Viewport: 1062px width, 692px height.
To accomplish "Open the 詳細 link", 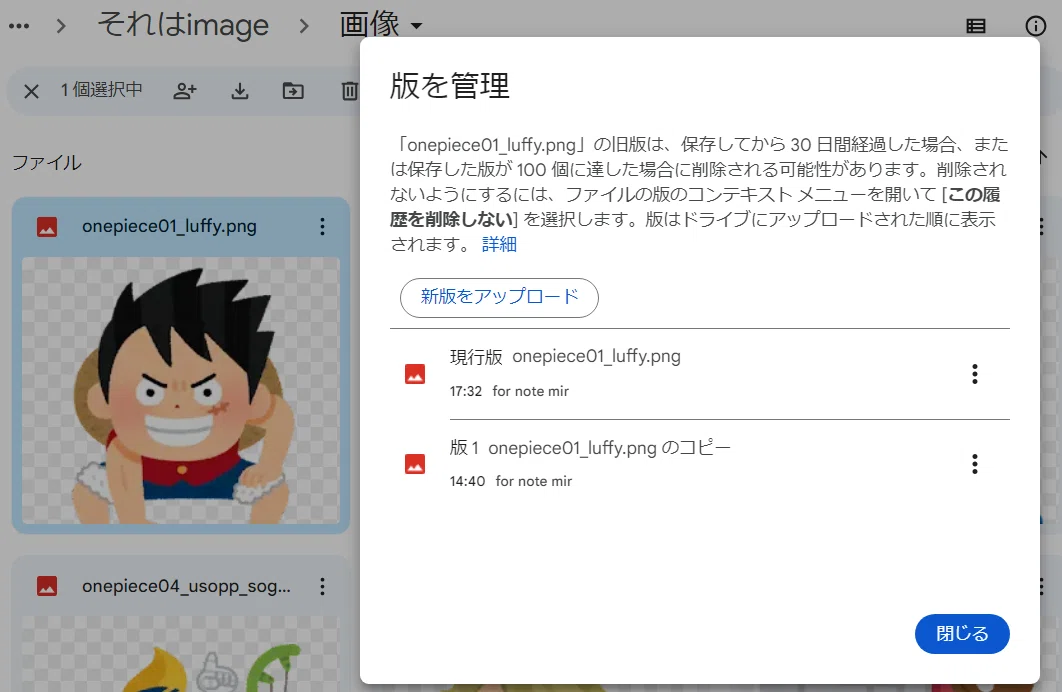I will 499,244.
